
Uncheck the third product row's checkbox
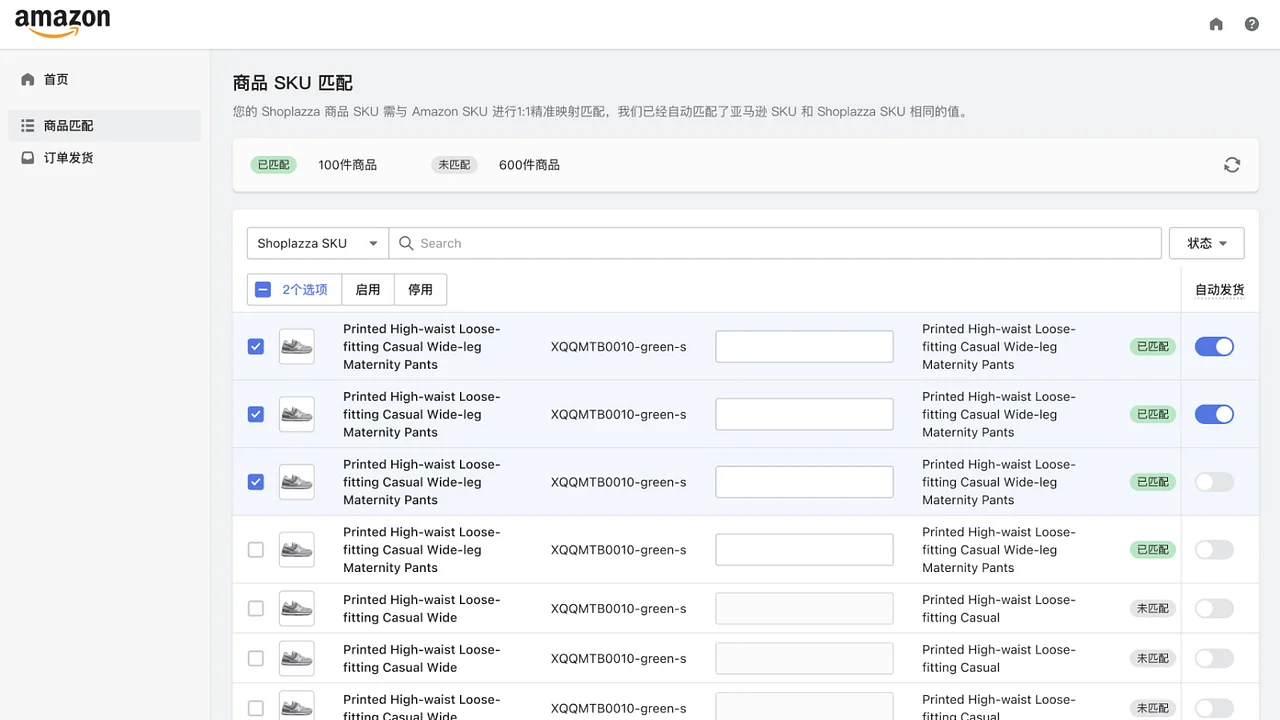click(256, 482)
